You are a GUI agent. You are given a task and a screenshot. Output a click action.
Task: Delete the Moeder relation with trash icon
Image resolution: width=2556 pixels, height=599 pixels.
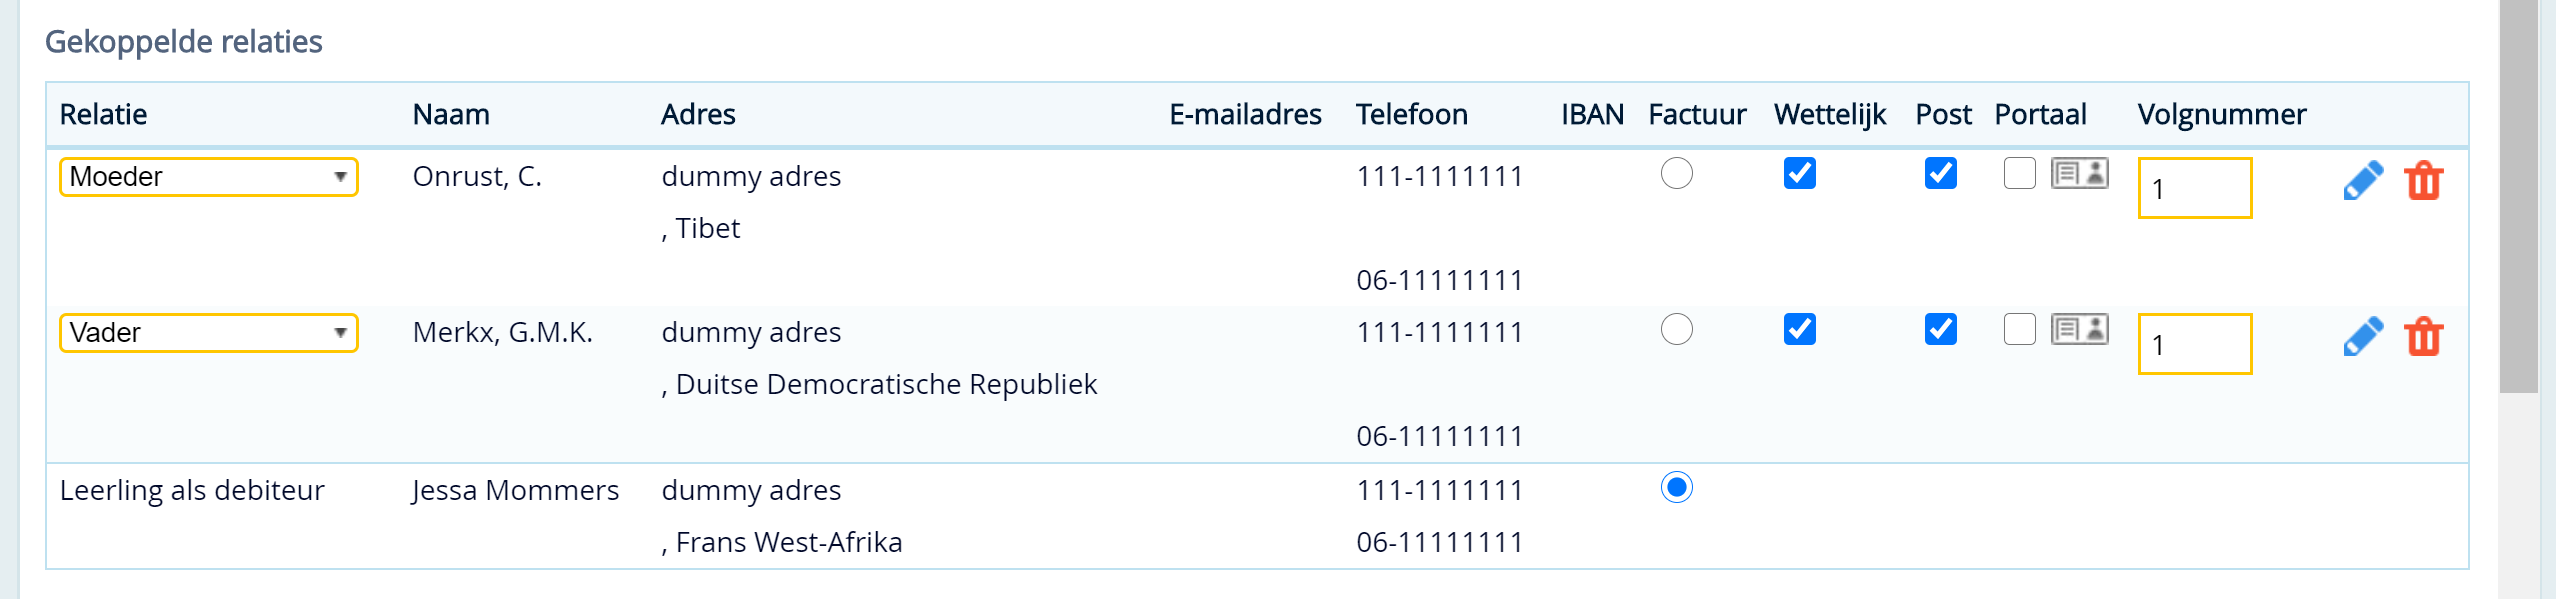pyautogui.click(x=2424, y=181)
